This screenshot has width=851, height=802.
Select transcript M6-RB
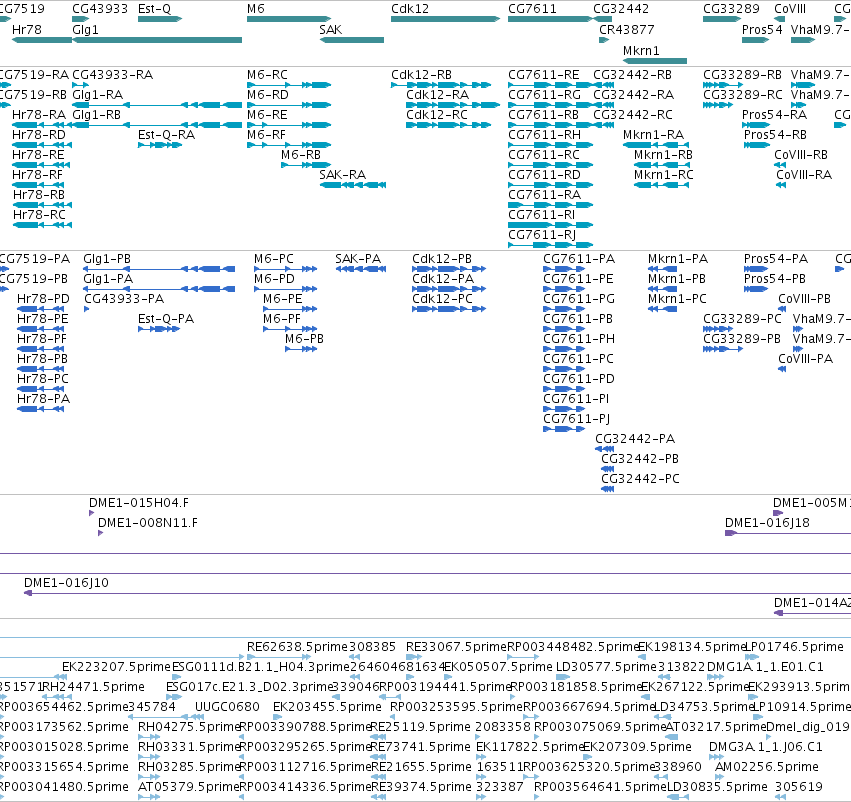pyautogui.click(x=301, y=155)
